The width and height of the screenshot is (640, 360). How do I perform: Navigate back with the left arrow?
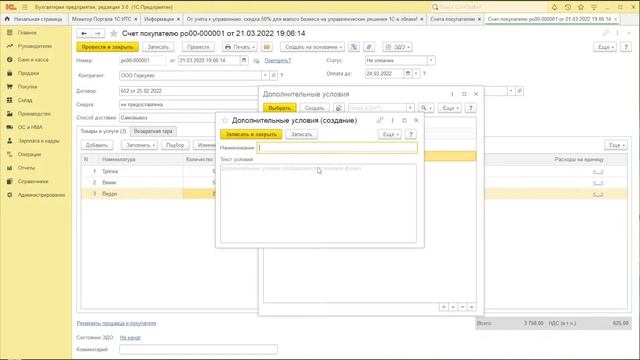[x=84, y=33]
